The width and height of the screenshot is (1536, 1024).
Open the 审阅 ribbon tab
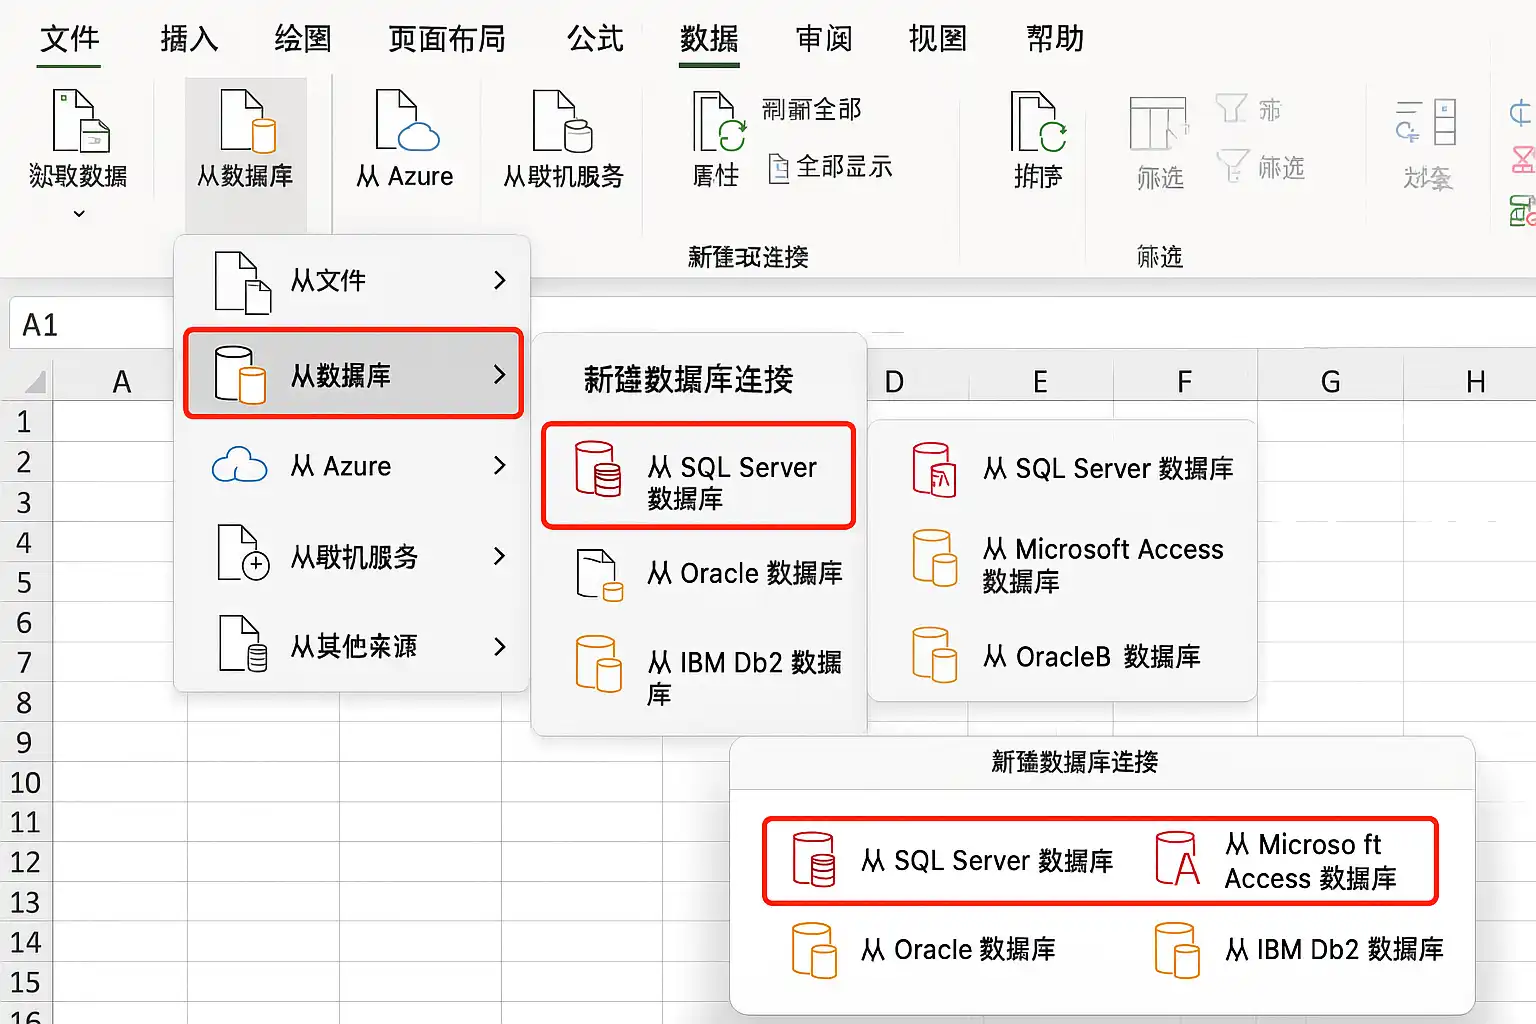tap(824, 39)
